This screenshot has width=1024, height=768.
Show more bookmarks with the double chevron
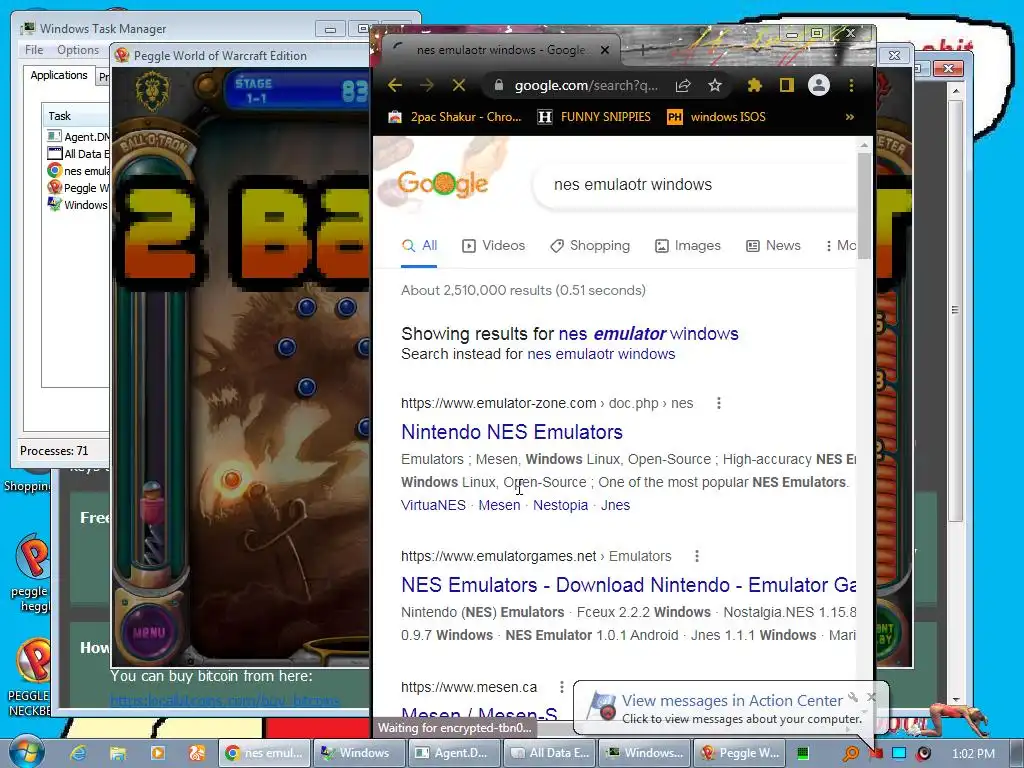point(850,117)
